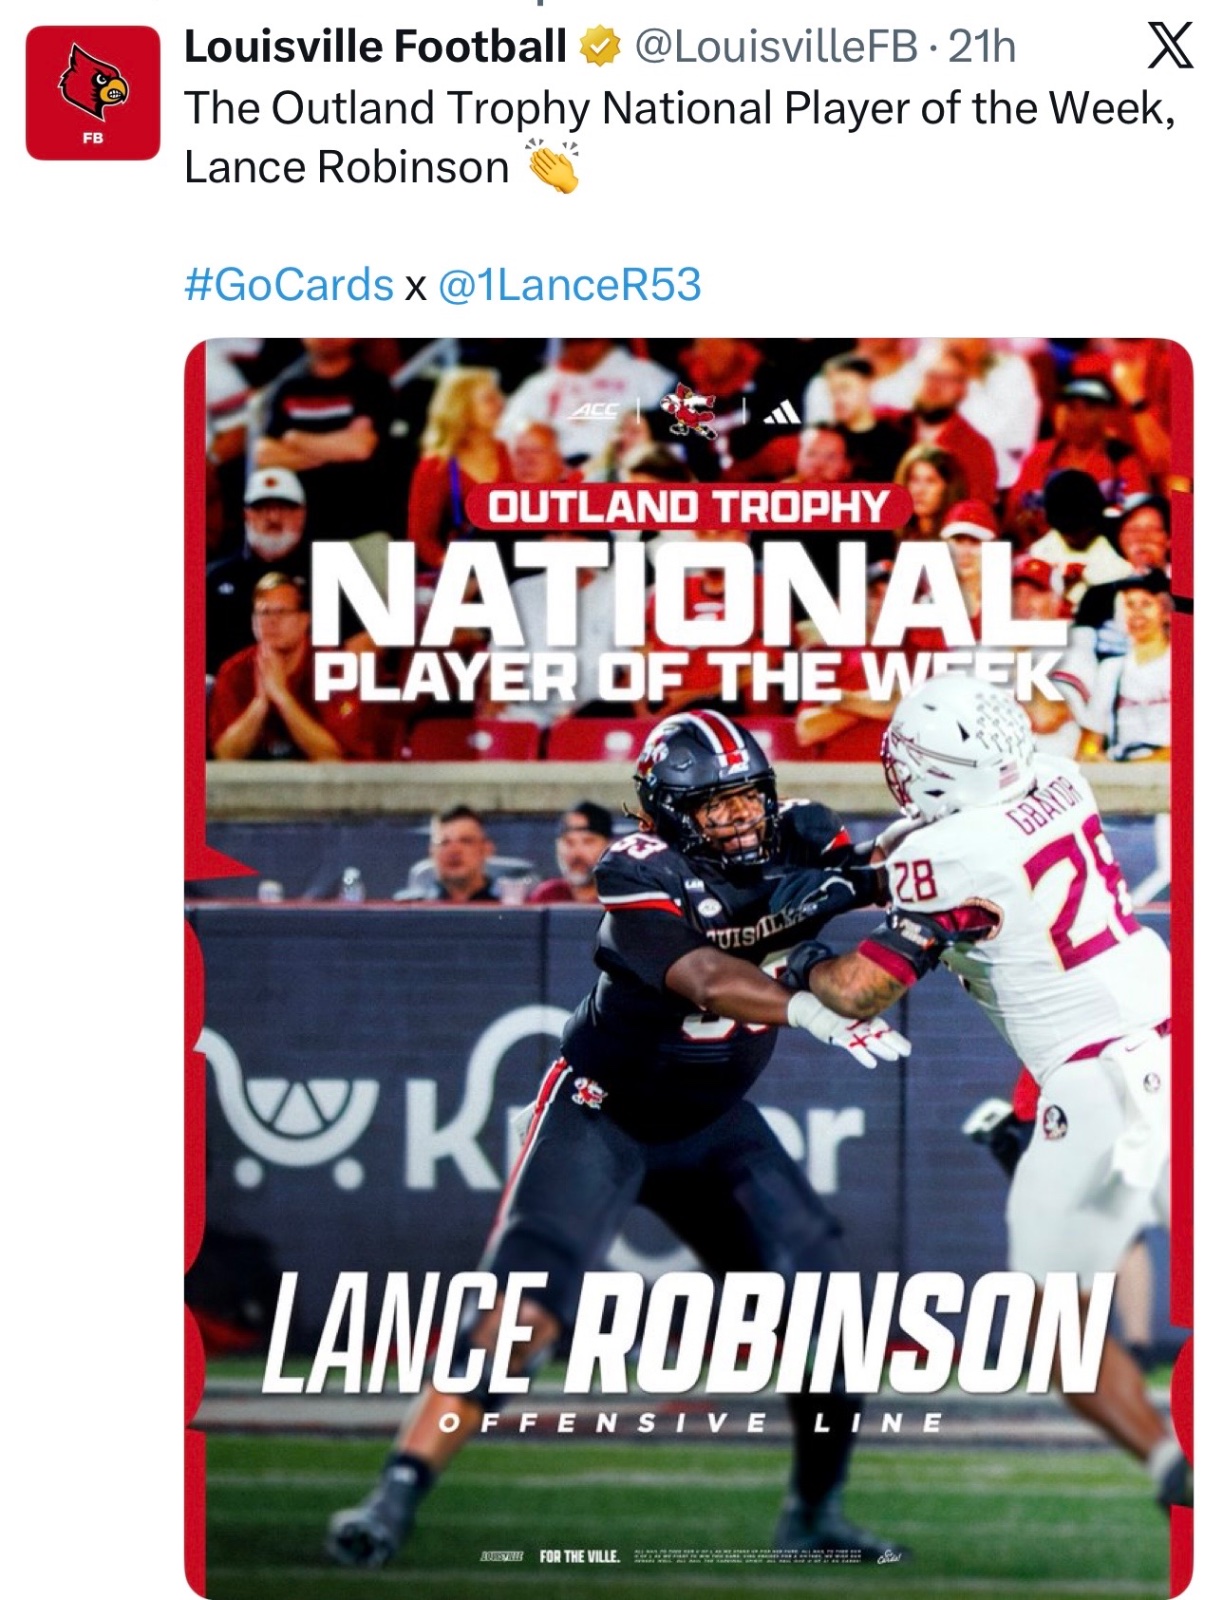The image size is (1223, 1600).
Task: Open the #GoCards hashtag
Action: 289,284
